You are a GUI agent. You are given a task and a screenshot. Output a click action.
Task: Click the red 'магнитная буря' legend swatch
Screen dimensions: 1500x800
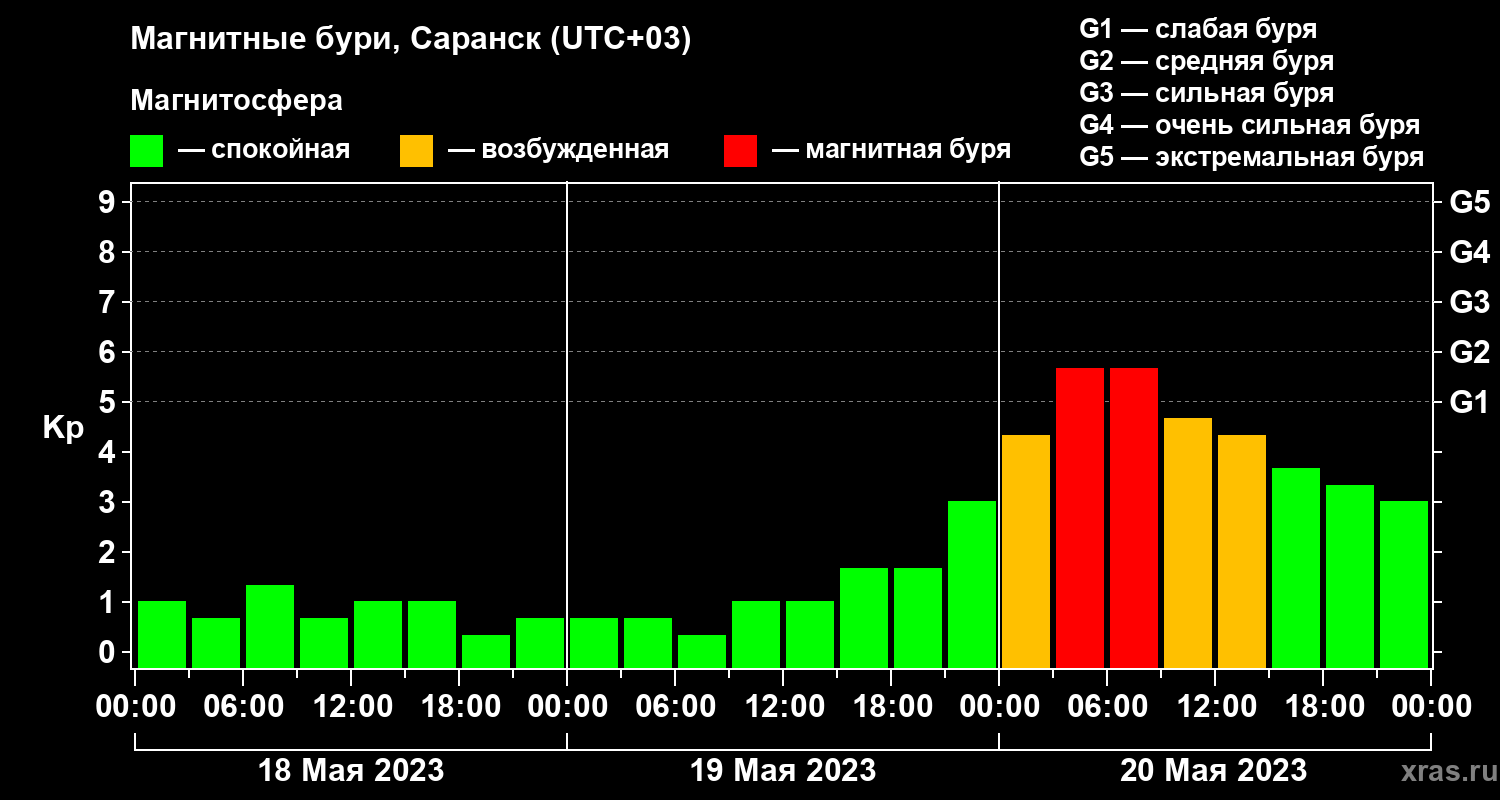[x=740, y=151]
